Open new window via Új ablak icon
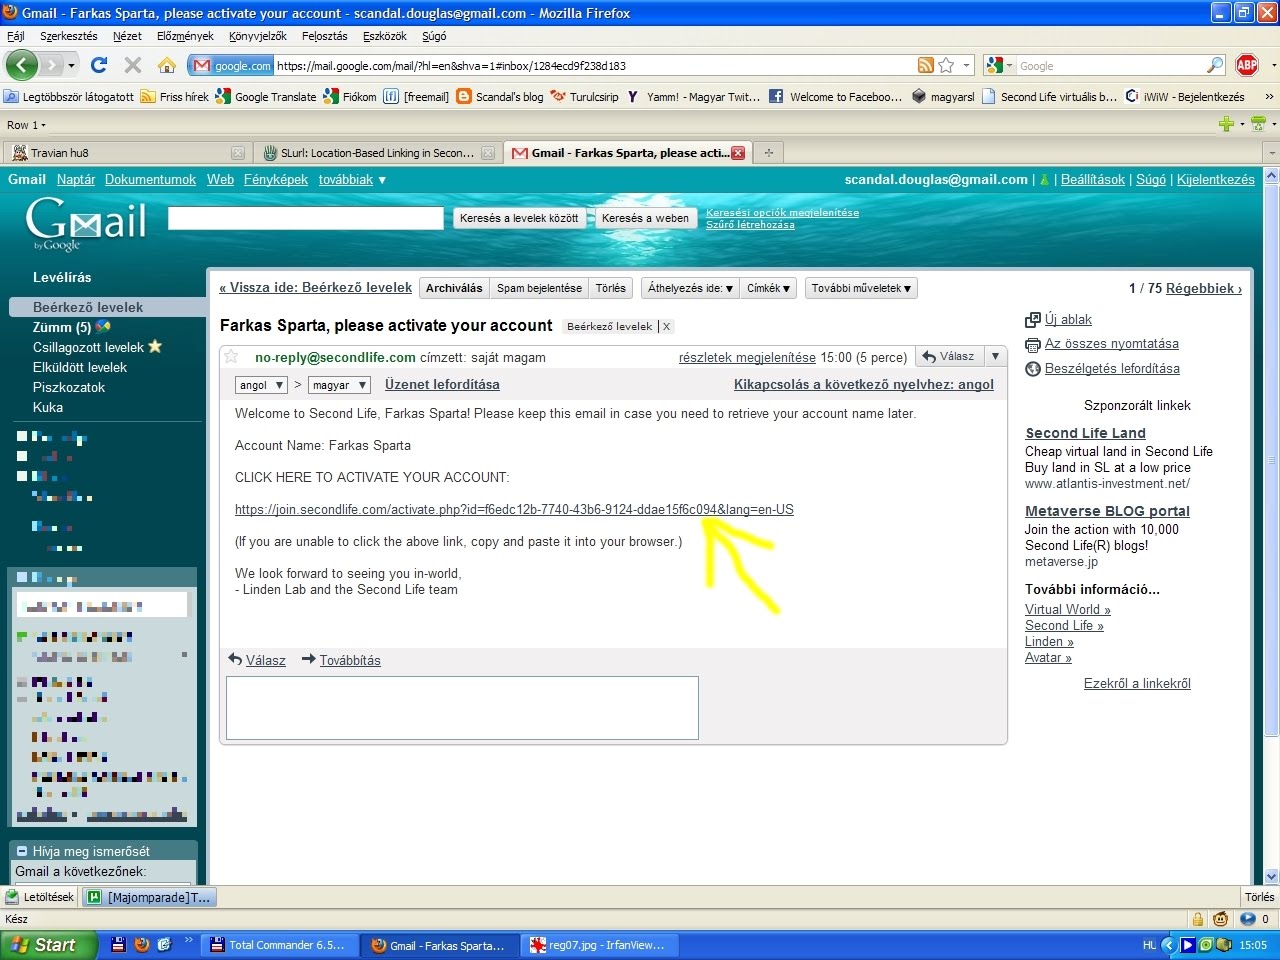 [x=1033, y=320]
